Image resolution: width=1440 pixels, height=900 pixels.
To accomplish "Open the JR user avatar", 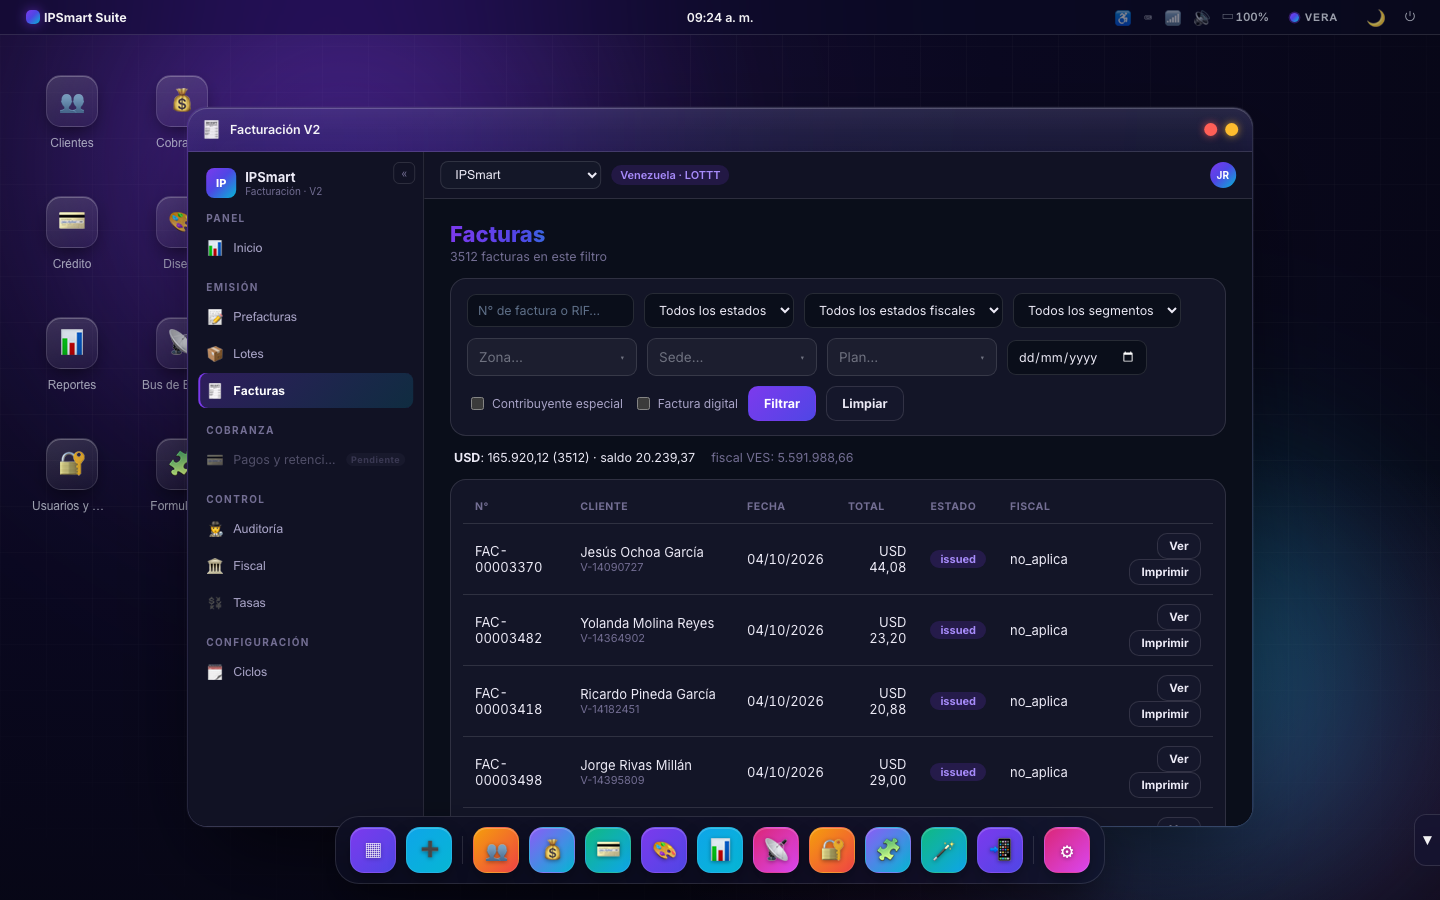I will [1223, 175].
